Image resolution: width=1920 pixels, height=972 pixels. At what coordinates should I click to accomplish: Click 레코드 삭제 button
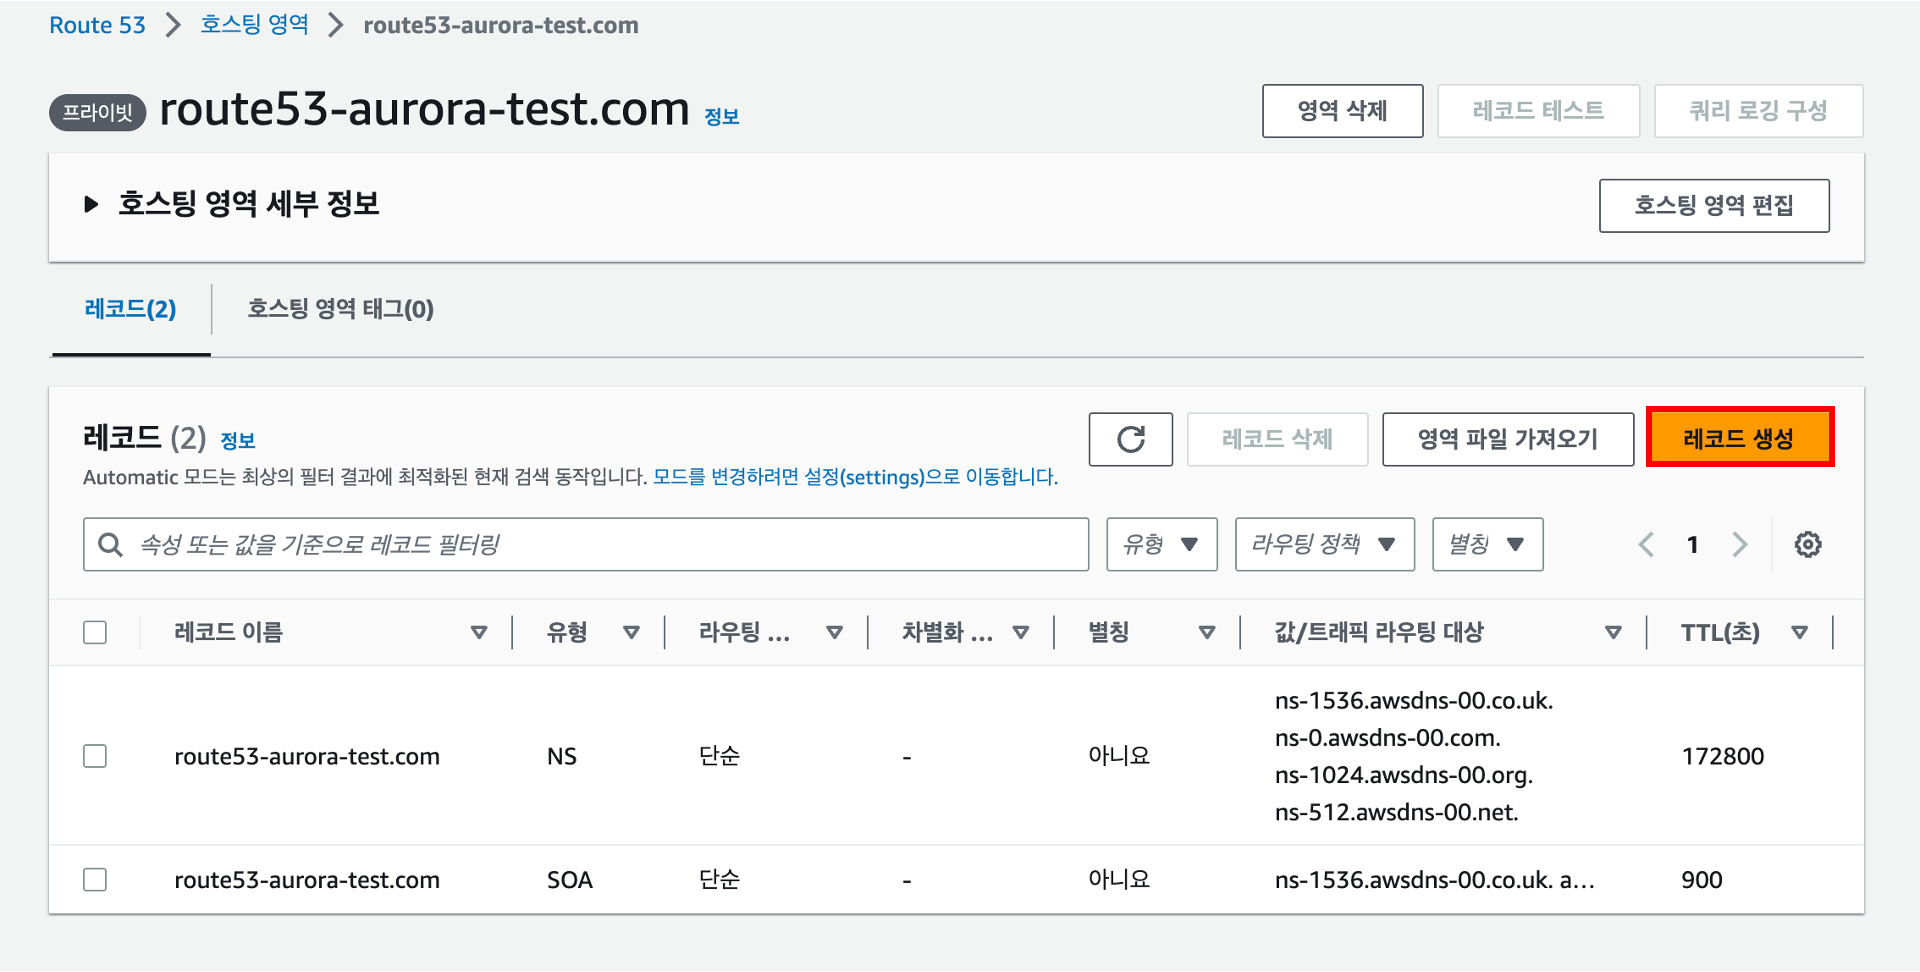point(1278,439)
